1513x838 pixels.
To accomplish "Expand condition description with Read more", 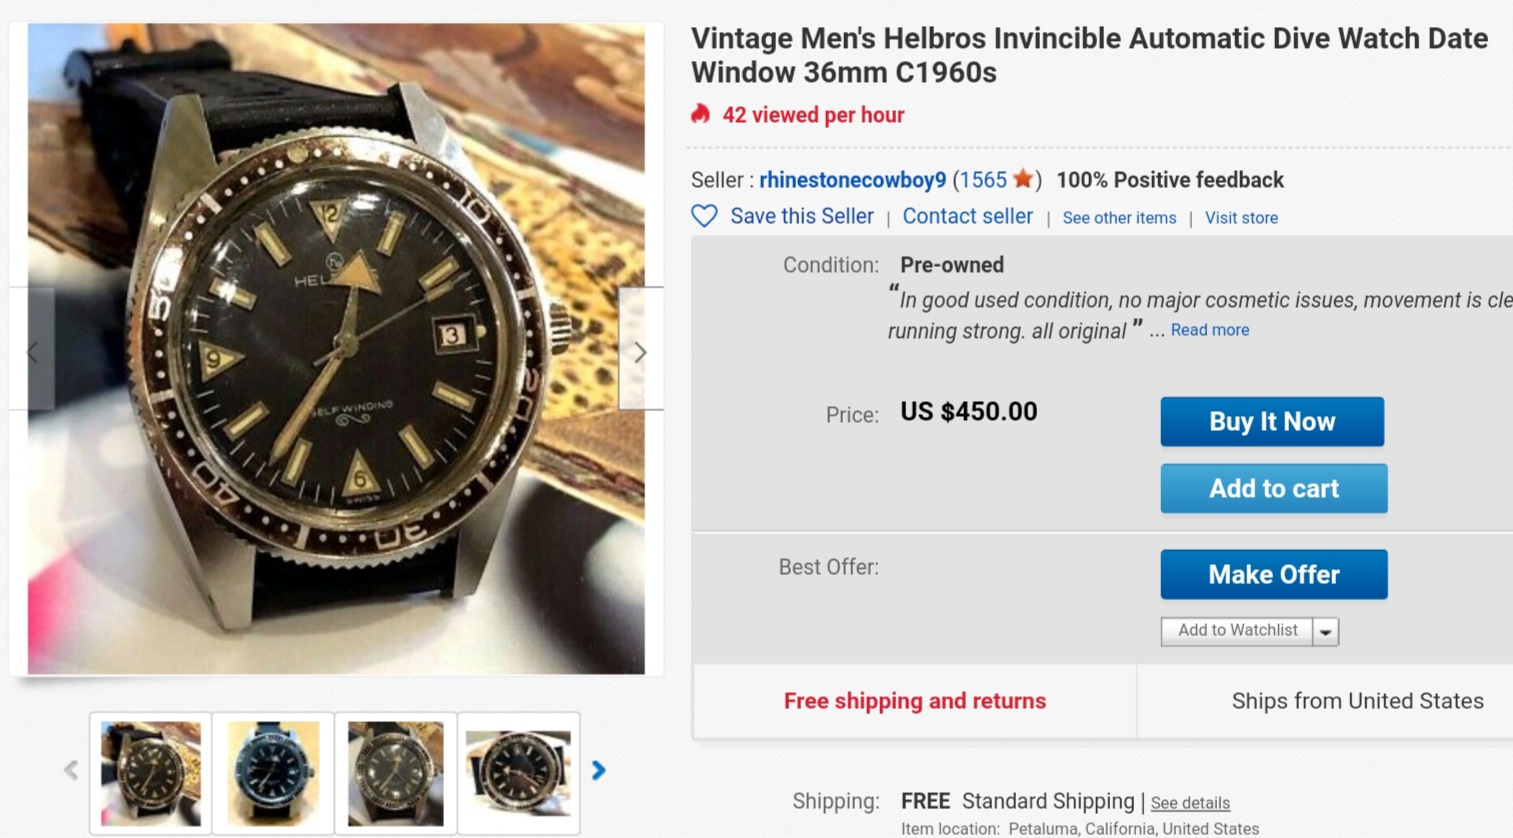I will pos(1209,330).
